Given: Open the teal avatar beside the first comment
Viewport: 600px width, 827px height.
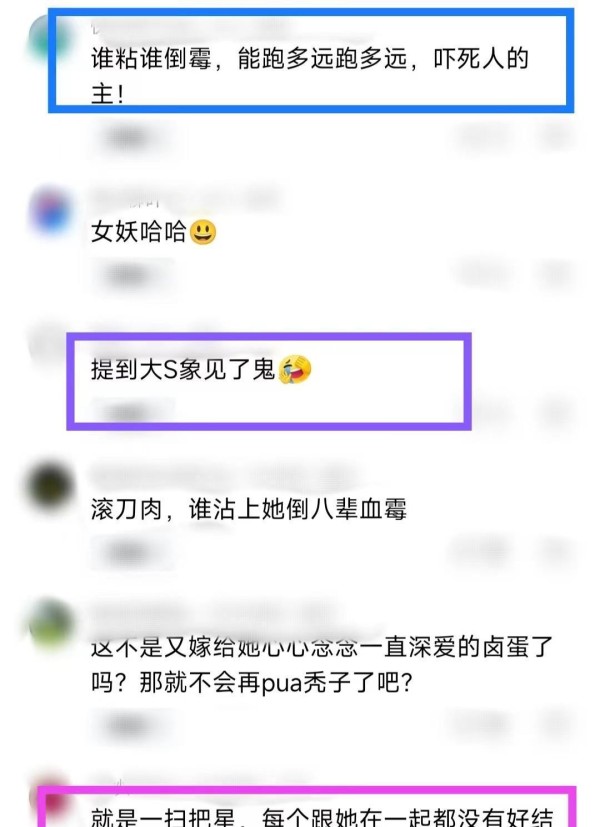Looking at the screenshot, I should pos(49,38).
